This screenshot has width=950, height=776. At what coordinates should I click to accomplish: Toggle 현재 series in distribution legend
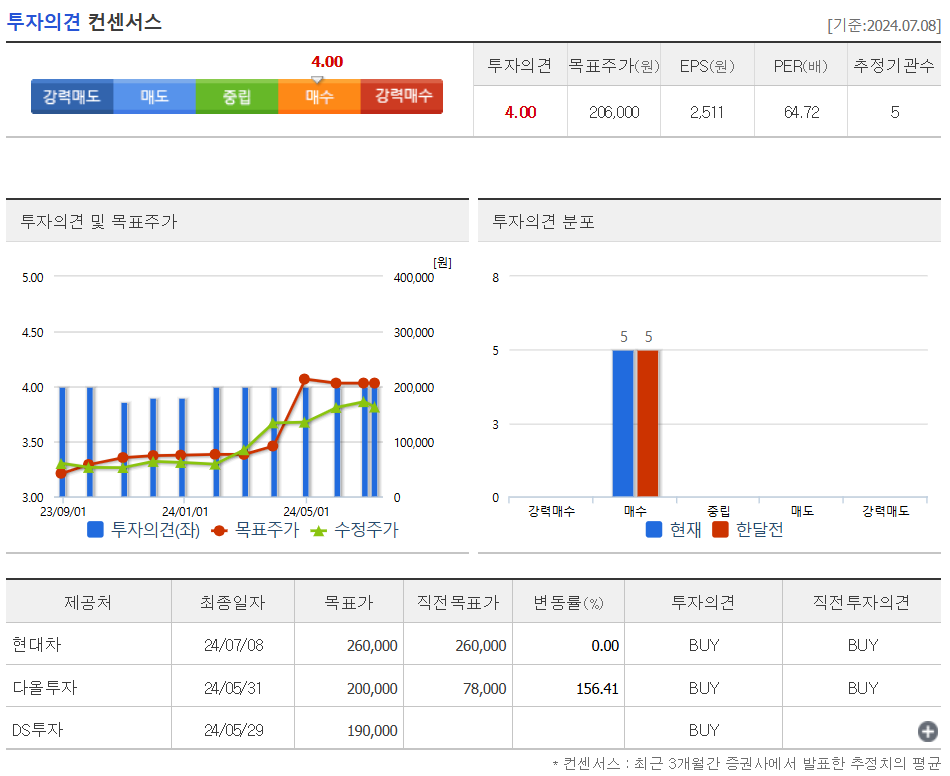673,529
